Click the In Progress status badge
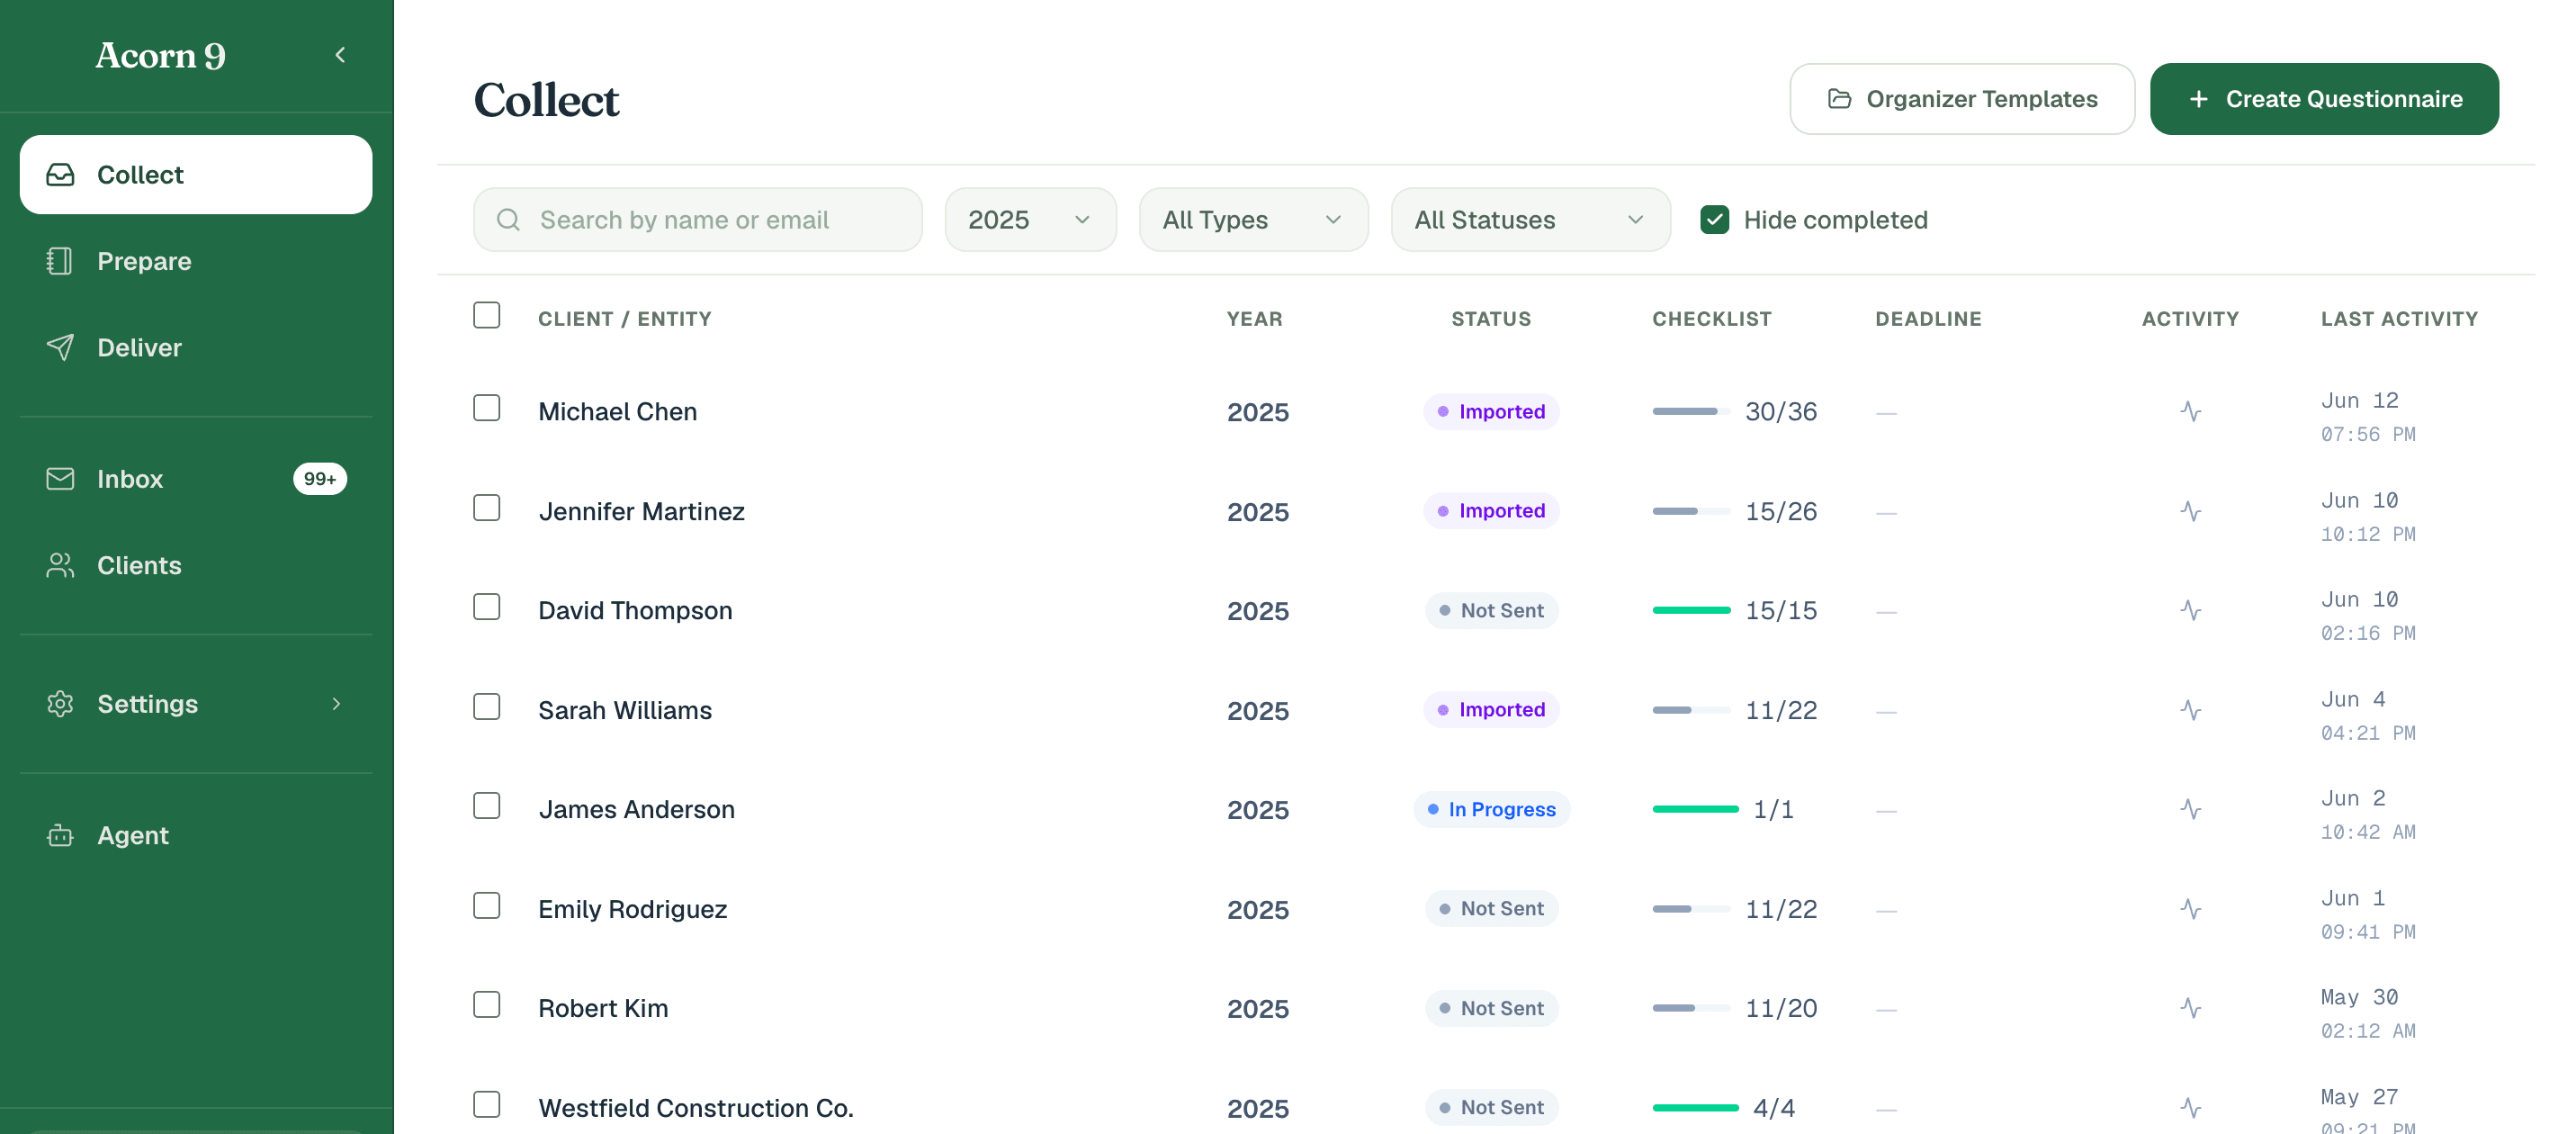Screen dimensions: 2576x1134 (1491, 809)
